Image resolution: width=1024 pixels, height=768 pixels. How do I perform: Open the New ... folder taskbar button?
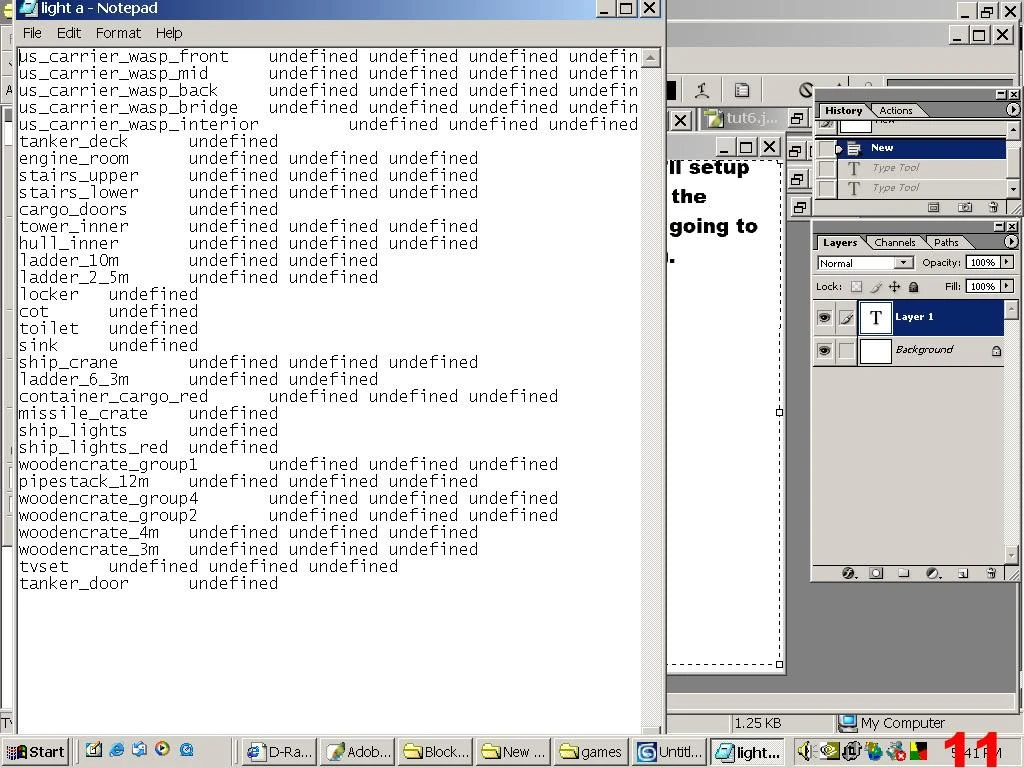pos(514,752)
